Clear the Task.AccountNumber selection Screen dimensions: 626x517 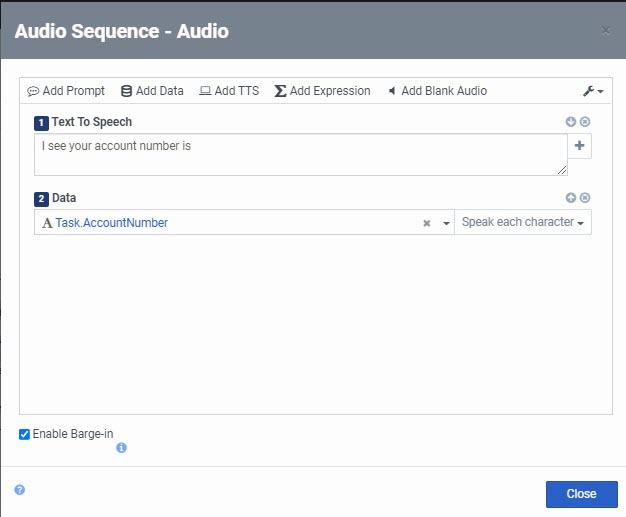point(426,223)
